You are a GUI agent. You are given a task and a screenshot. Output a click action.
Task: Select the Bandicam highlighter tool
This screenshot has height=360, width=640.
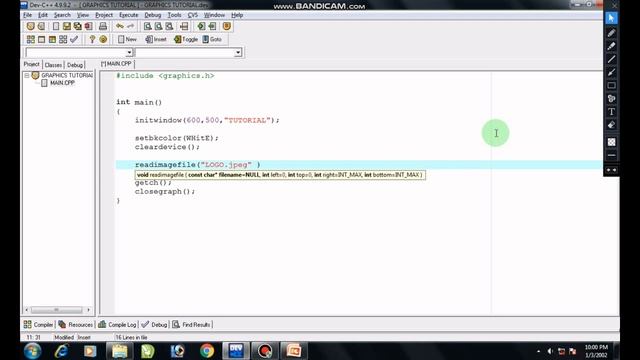(611, 46)
